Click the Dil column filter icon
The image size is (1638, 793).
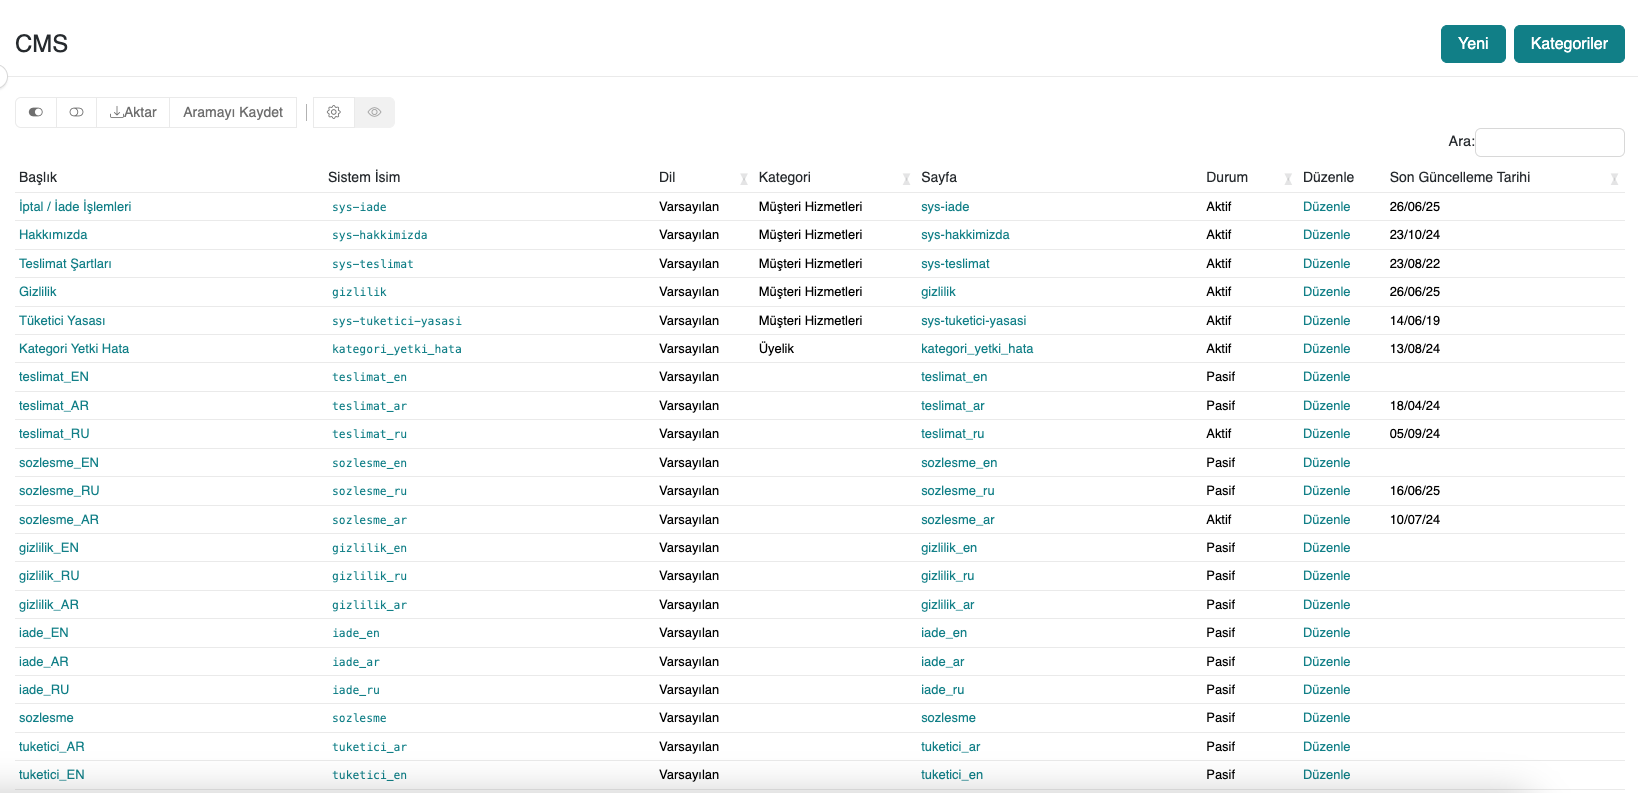click(x=743, y=179)
